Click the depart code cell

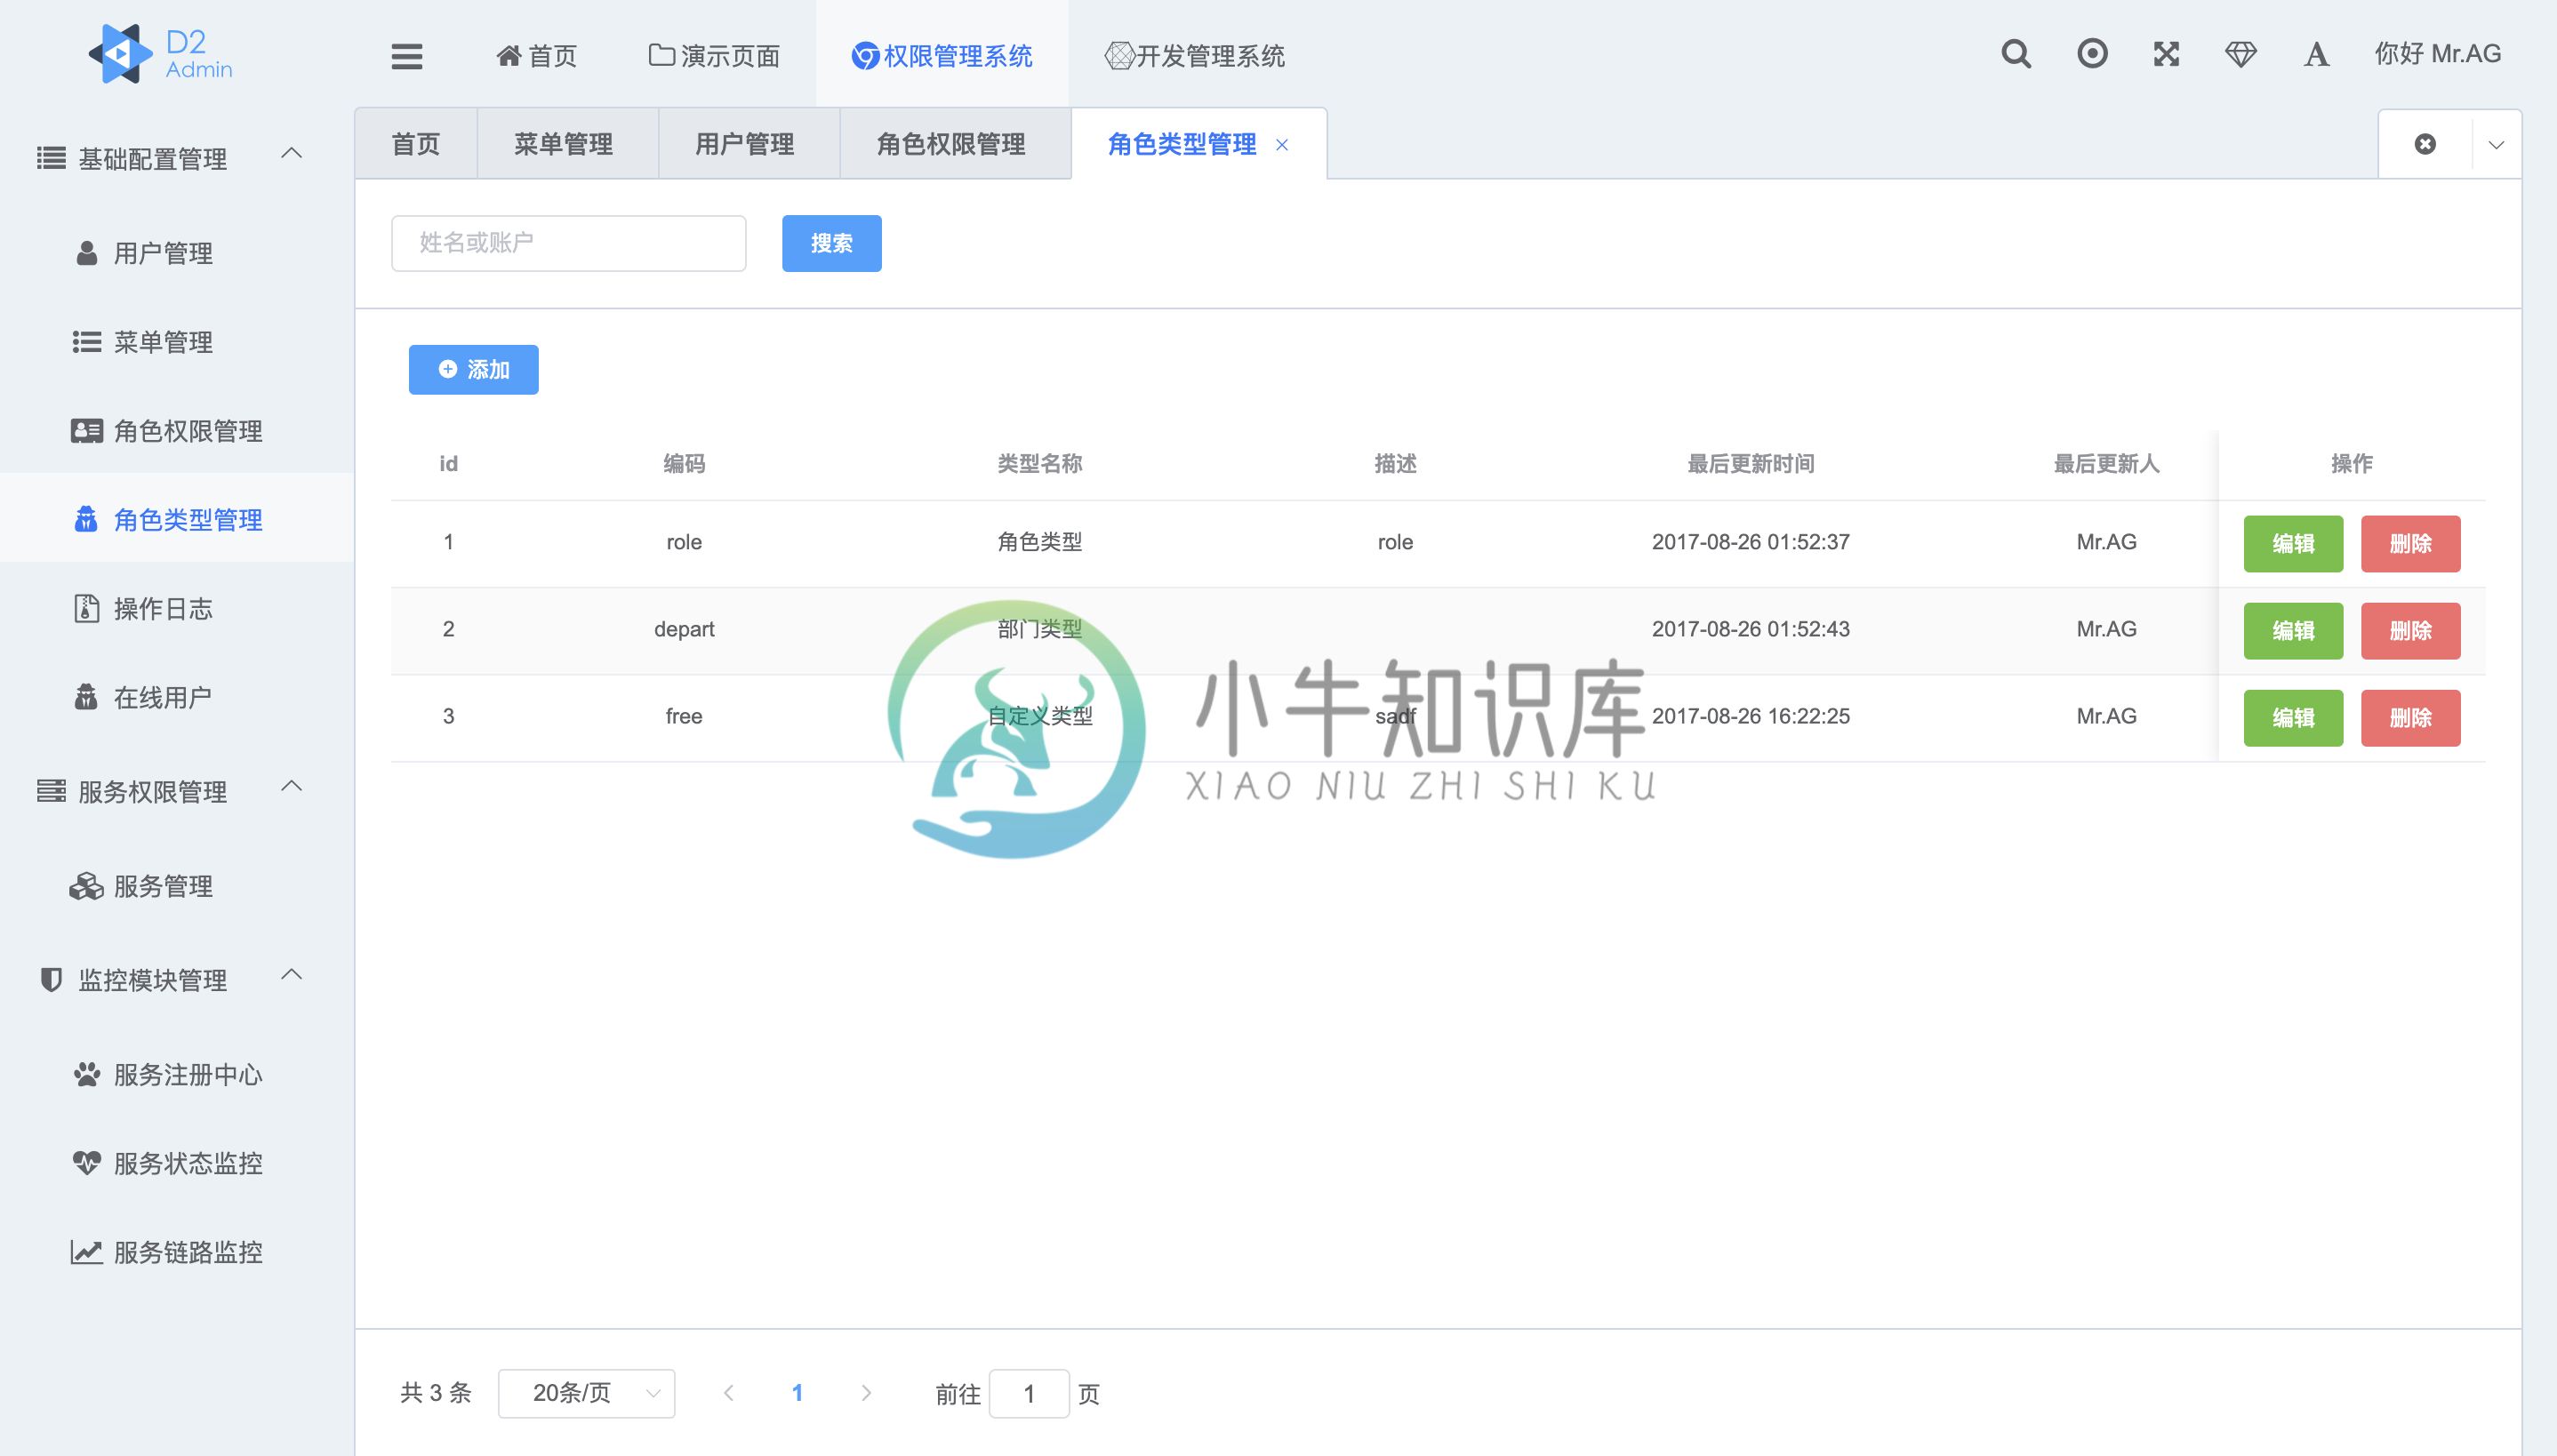[x=684, y=629]
